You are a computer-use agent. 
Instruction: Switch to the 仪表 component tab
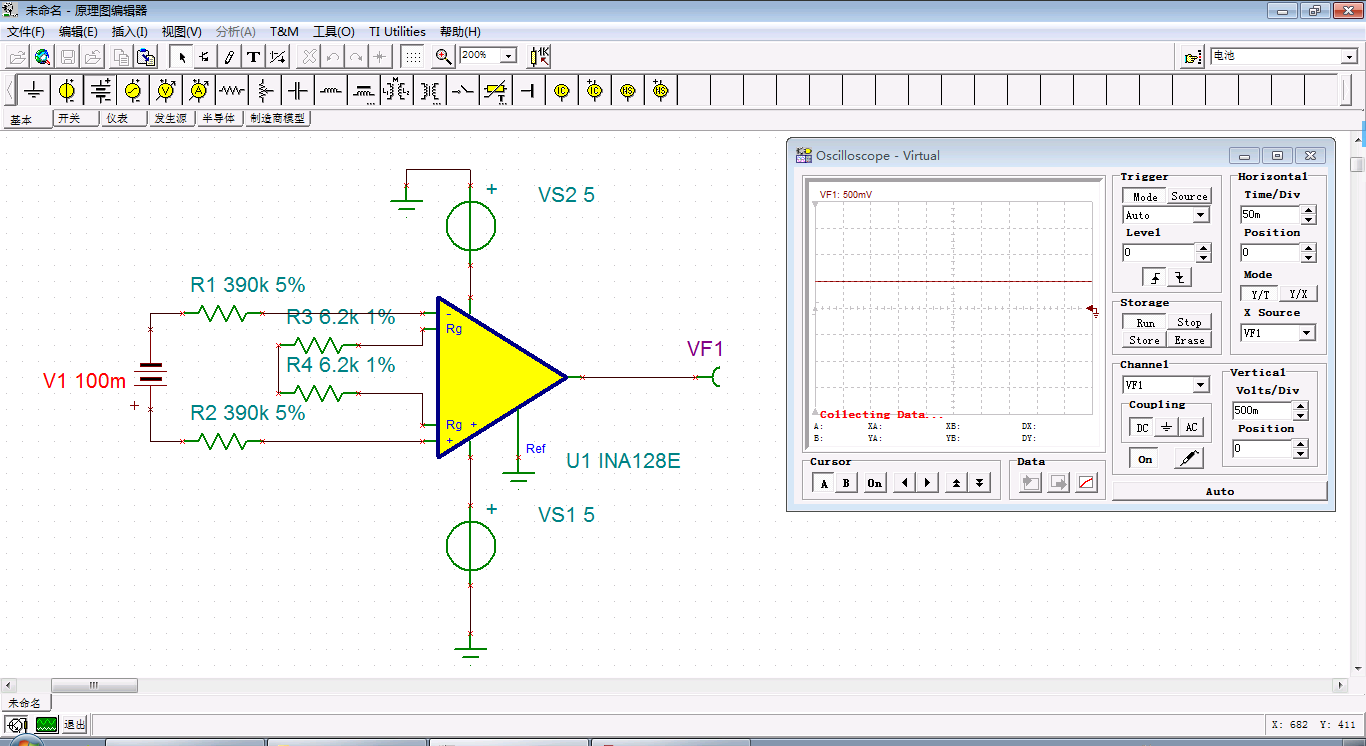click(123, 118)
